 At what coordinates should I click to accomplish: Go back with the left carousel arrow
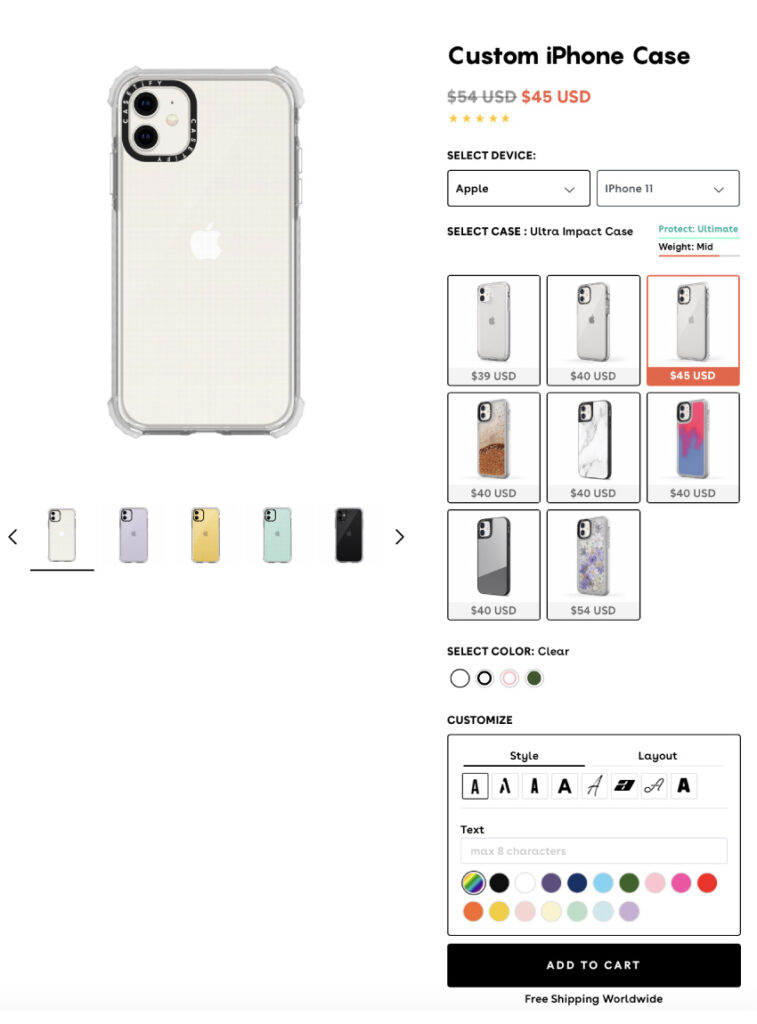[x=13, y=537]
